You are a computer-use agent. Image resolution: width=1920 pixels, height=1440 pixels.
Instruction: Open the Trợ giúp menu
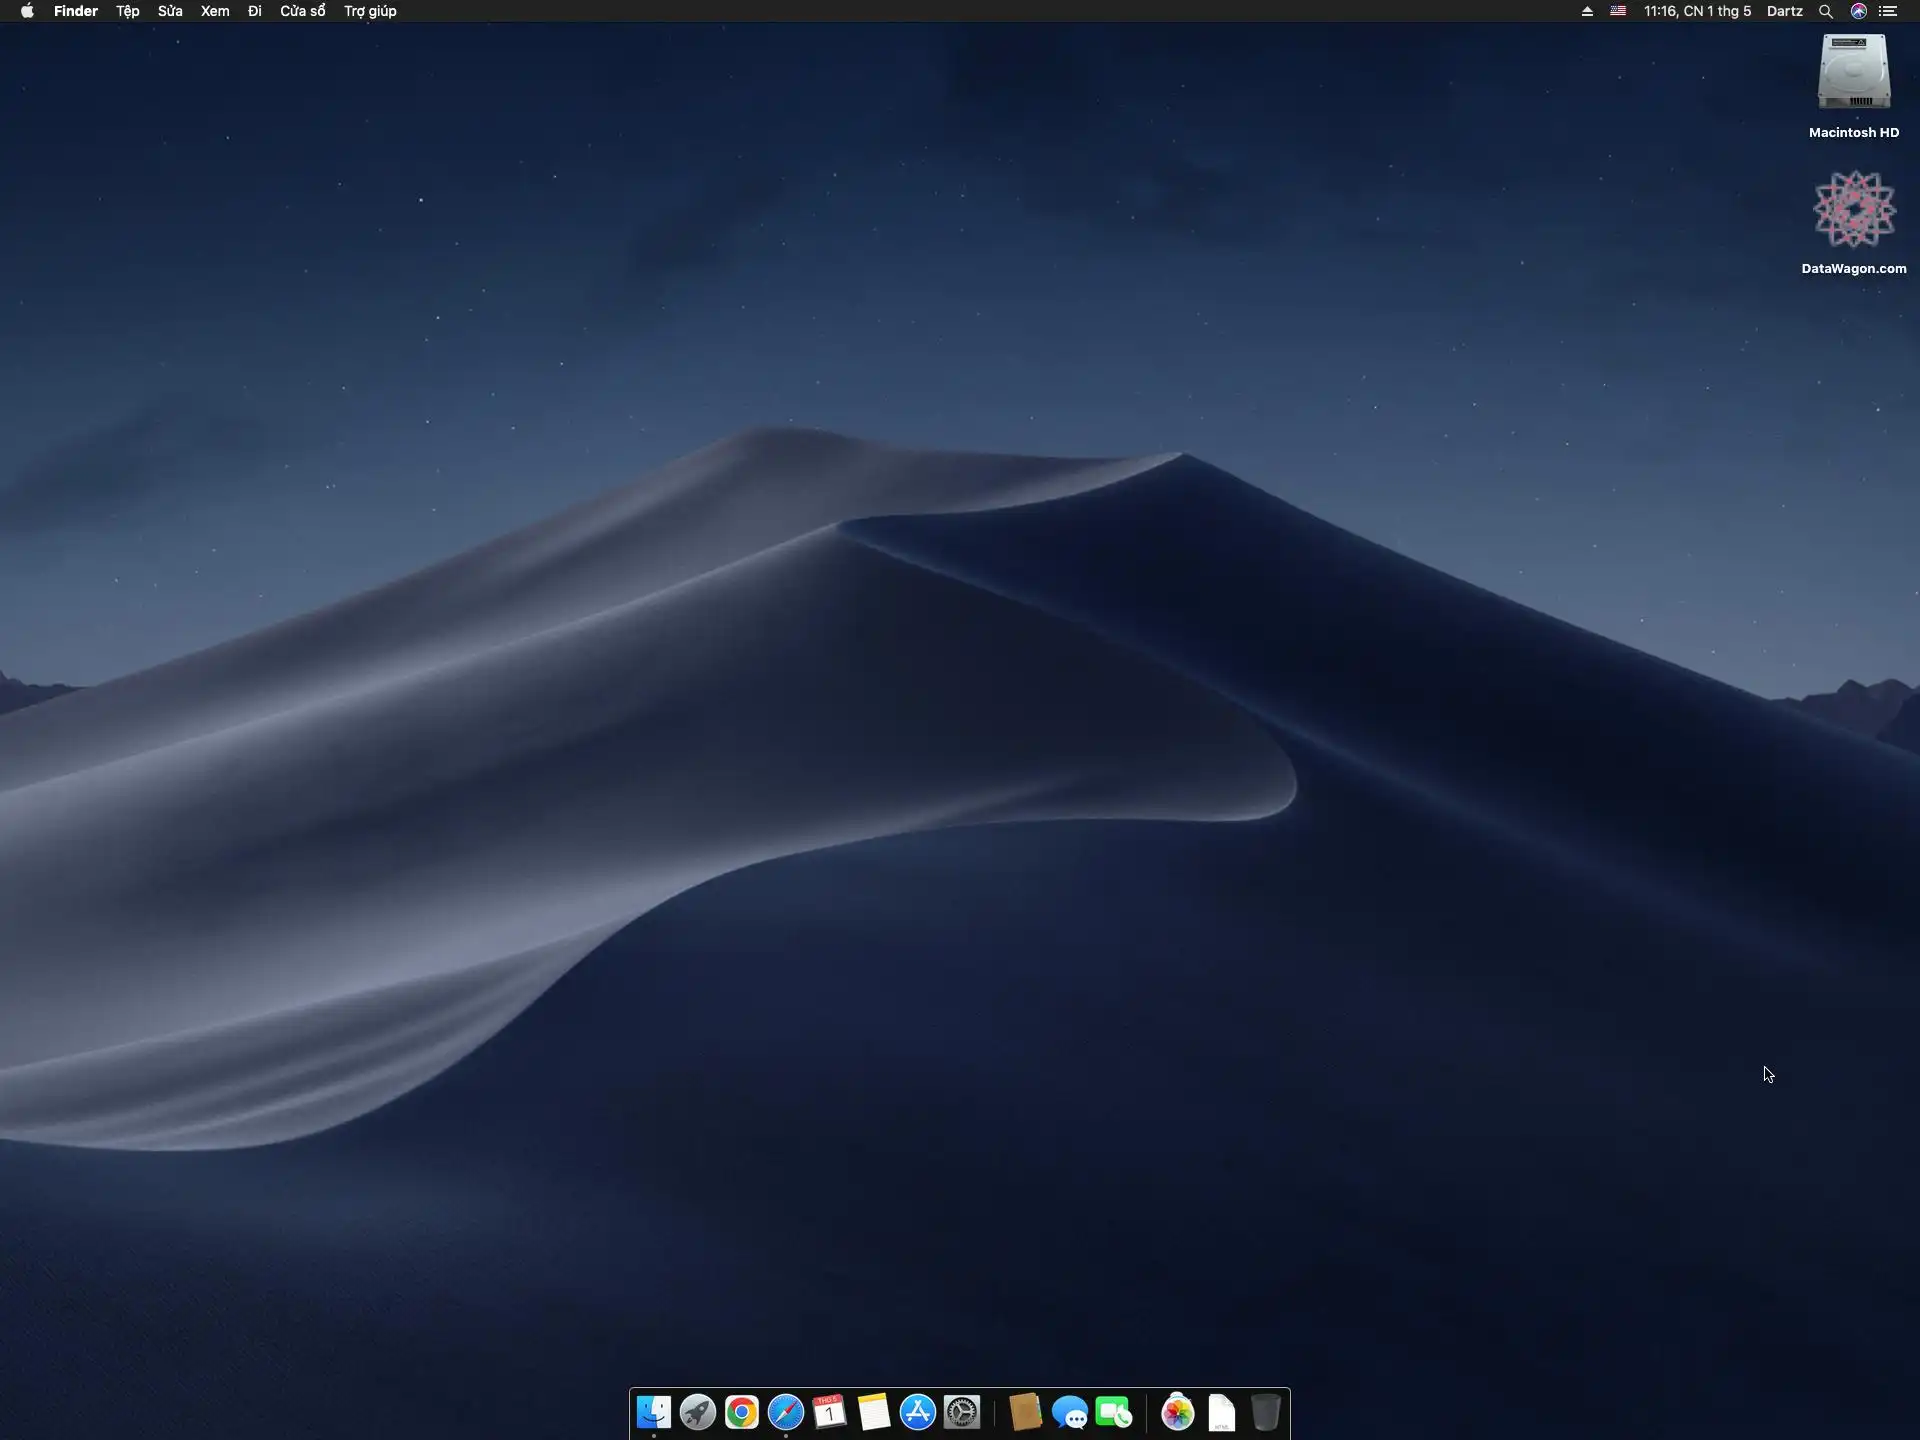(x=370, y=11)
